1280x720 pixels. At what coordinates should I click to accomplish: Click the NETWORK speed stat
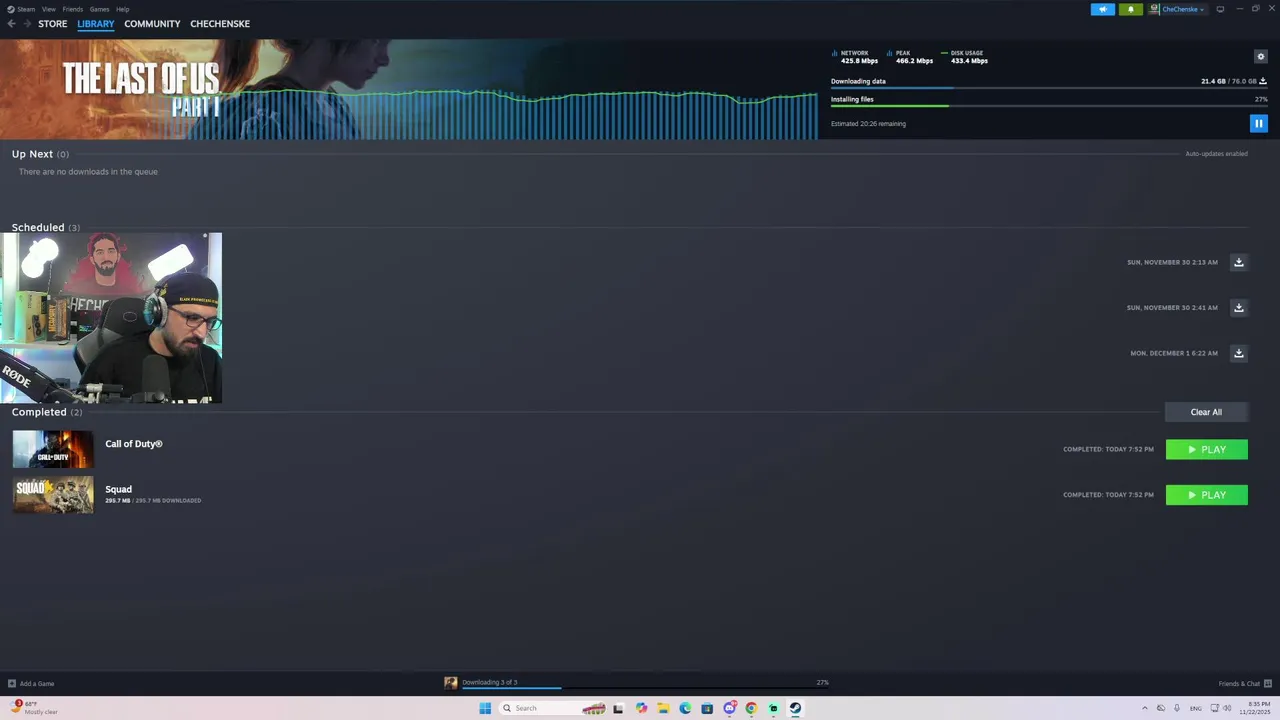click(x=856, y=57)
